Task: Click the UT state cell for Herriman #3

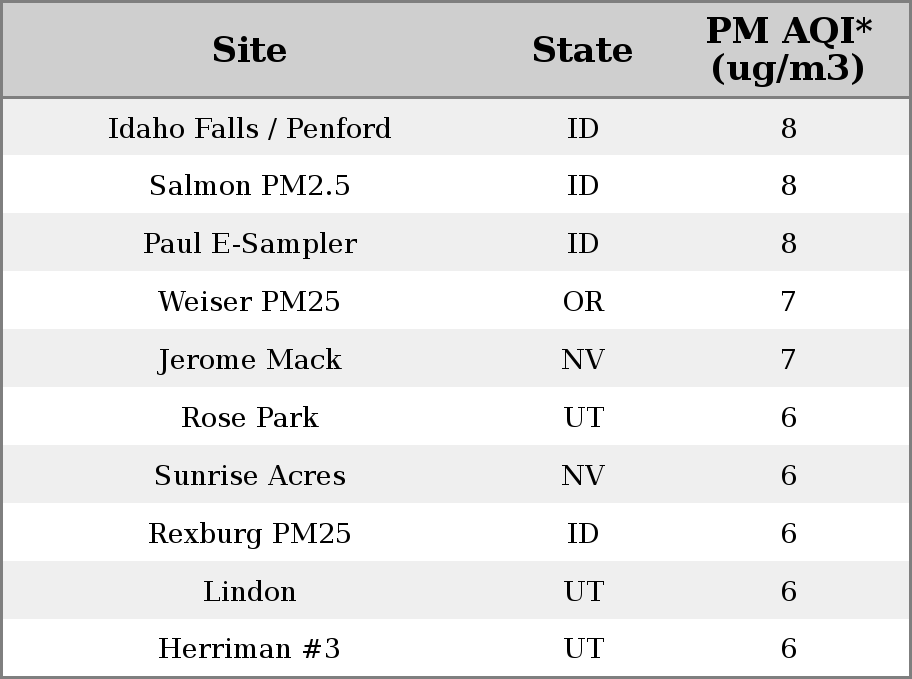Action: point(583,648)
